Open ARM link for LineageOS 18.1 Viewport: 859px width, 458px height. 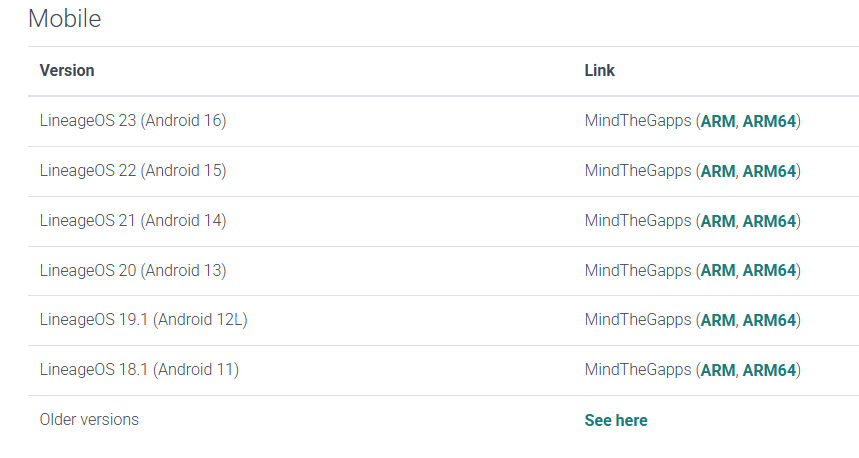click(718, 370)
